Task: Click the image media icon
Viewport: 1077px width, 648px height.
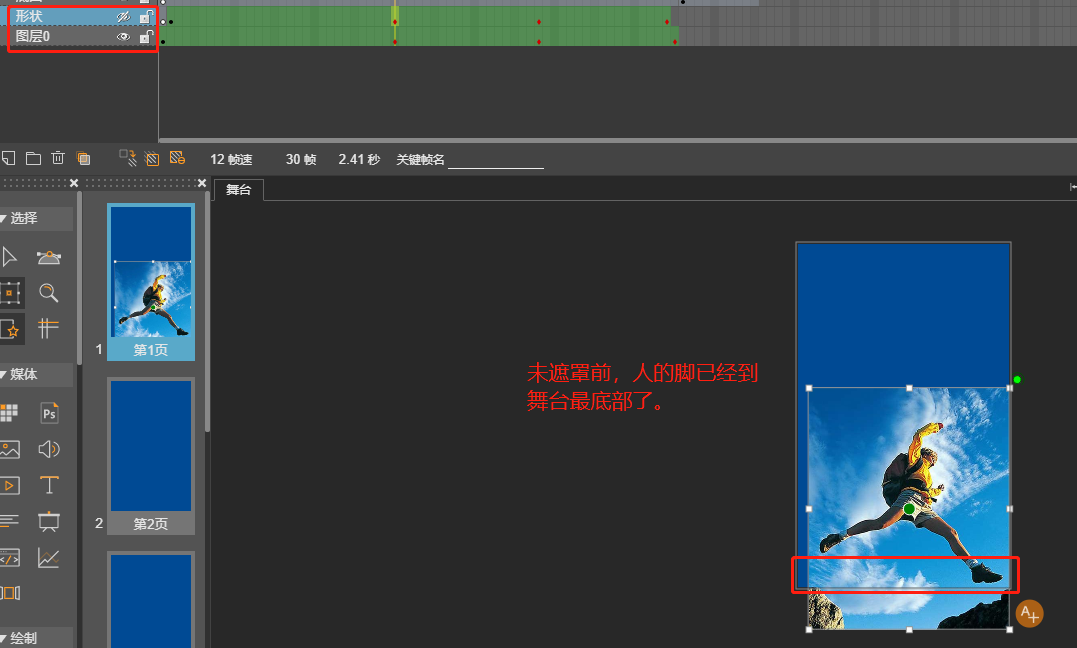Action: (10, 449)
